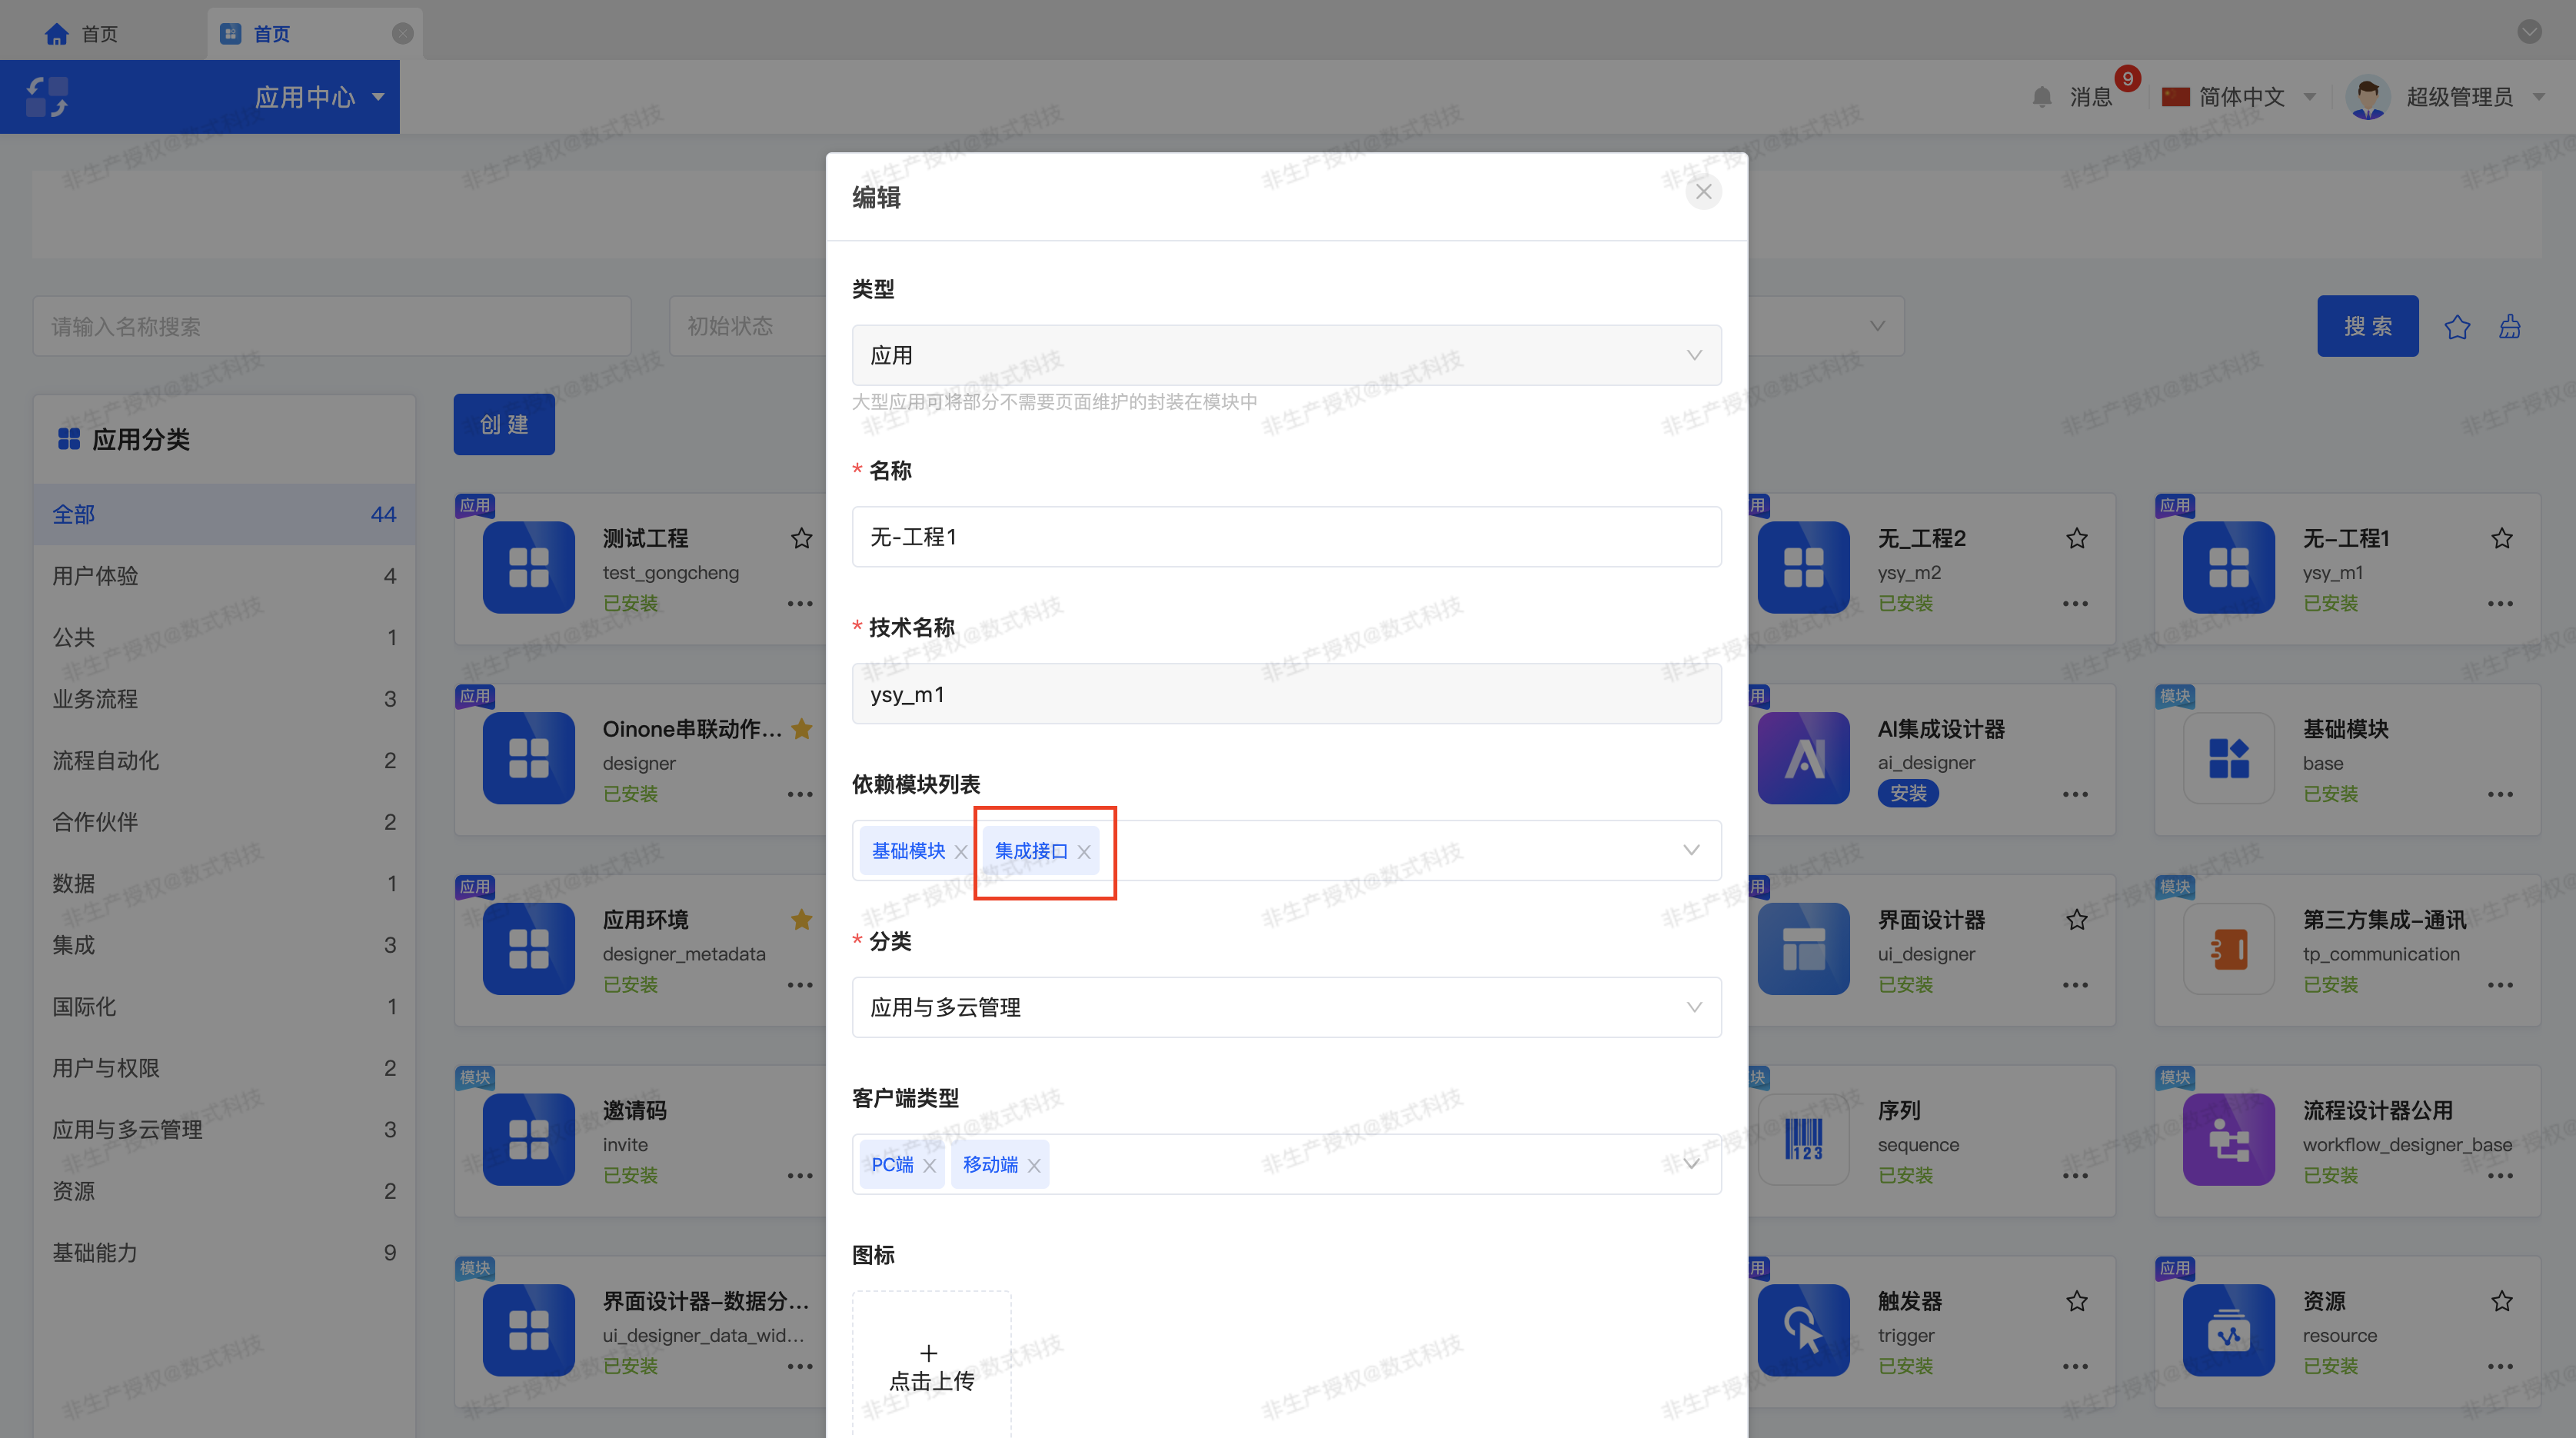Select 全部 category in sidebar
2576x1438 pixels.
[224, 514]
